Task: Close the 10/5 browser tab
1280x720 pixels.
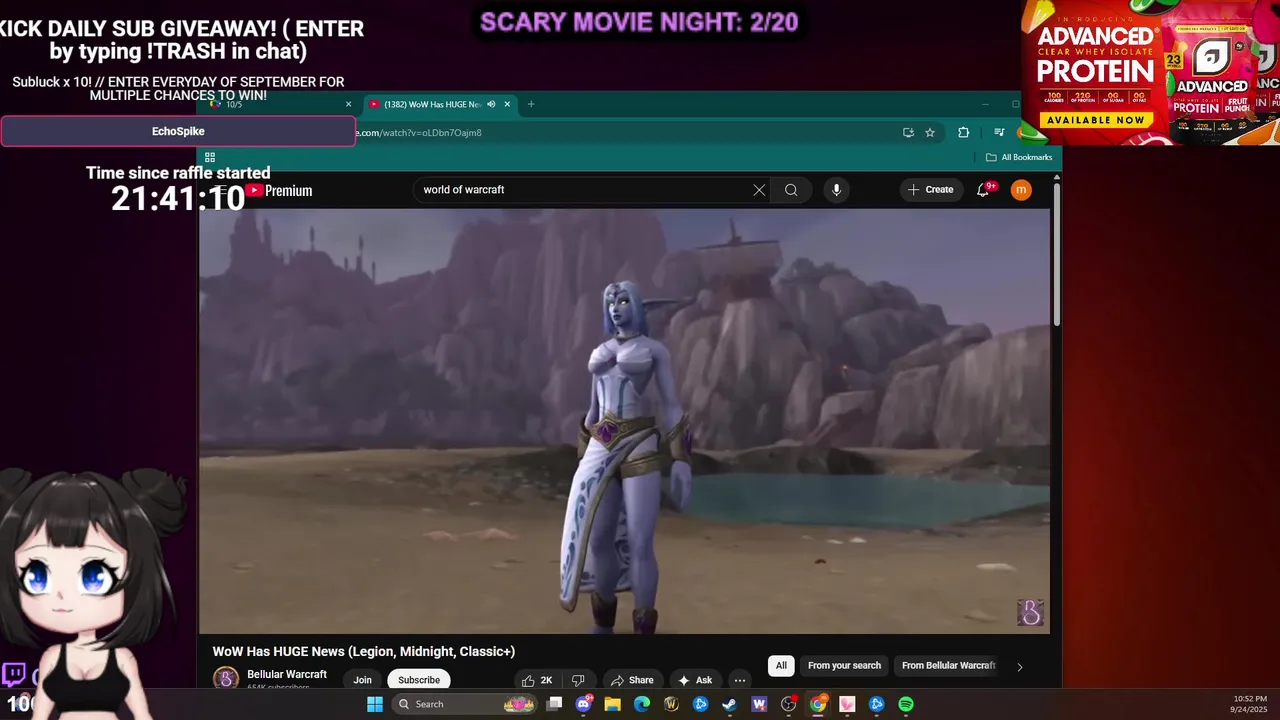Action: [x=348, y=104]
